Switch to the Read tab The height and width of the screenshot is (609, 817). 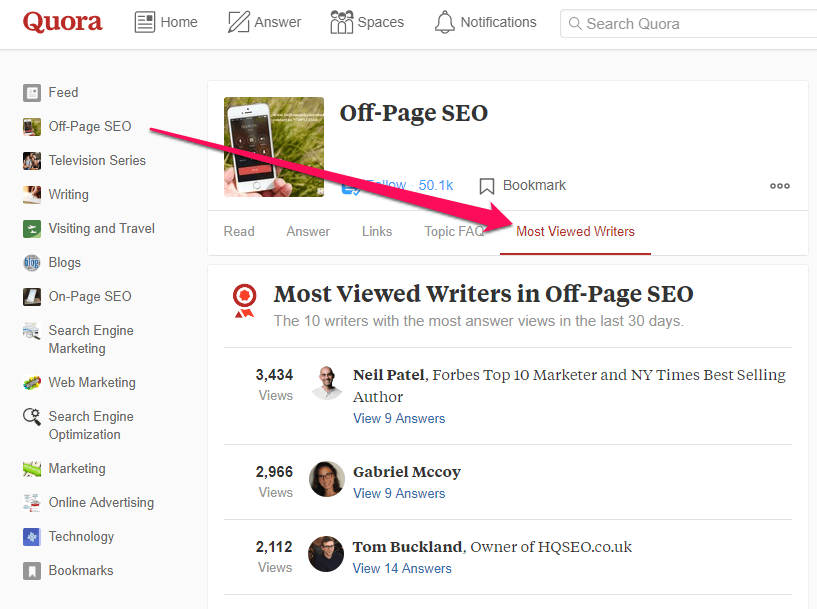click(239, 231)
